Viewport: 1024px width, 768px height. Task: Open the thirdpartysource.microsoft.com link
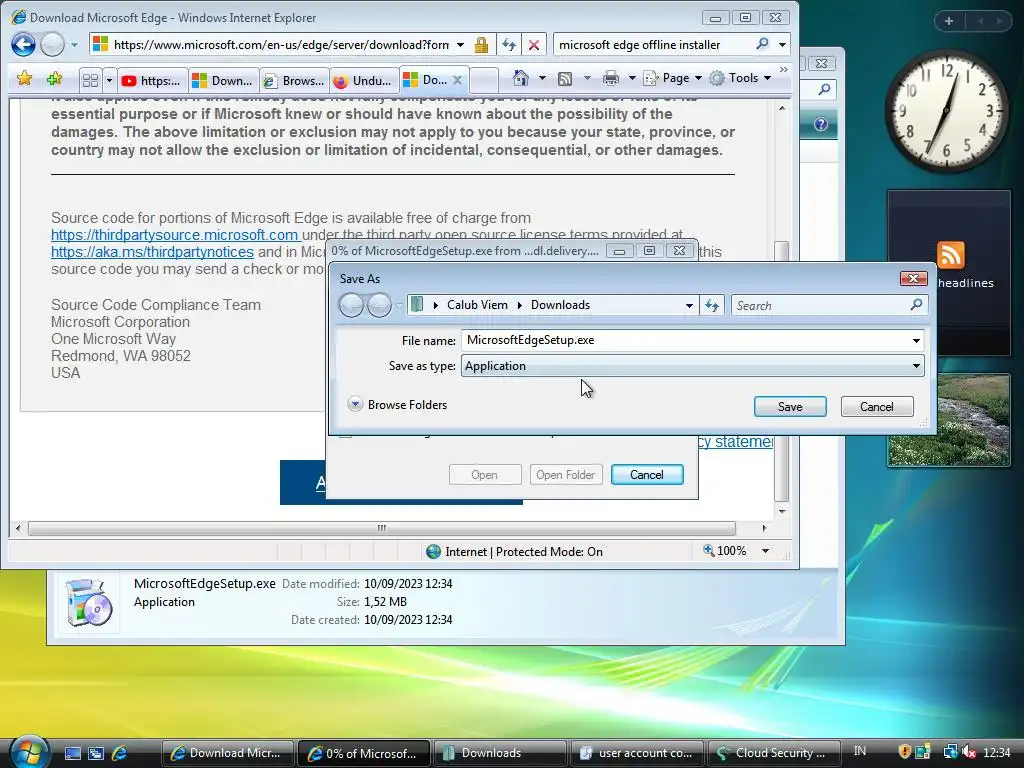pos(174,235)
